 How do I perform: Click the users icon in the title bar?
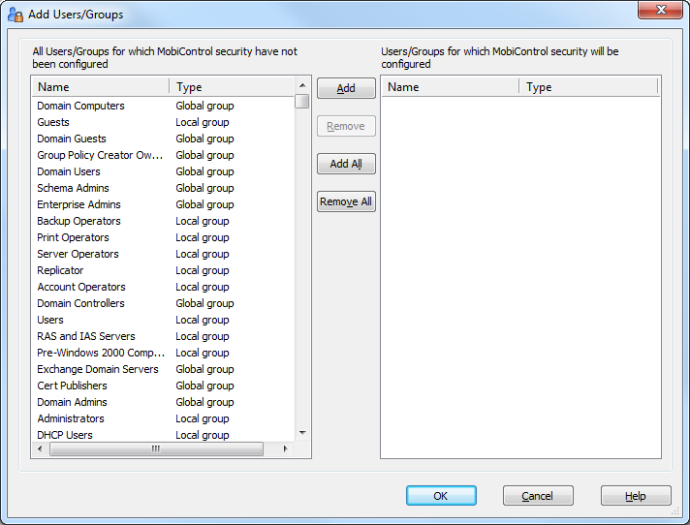(15, 15)
